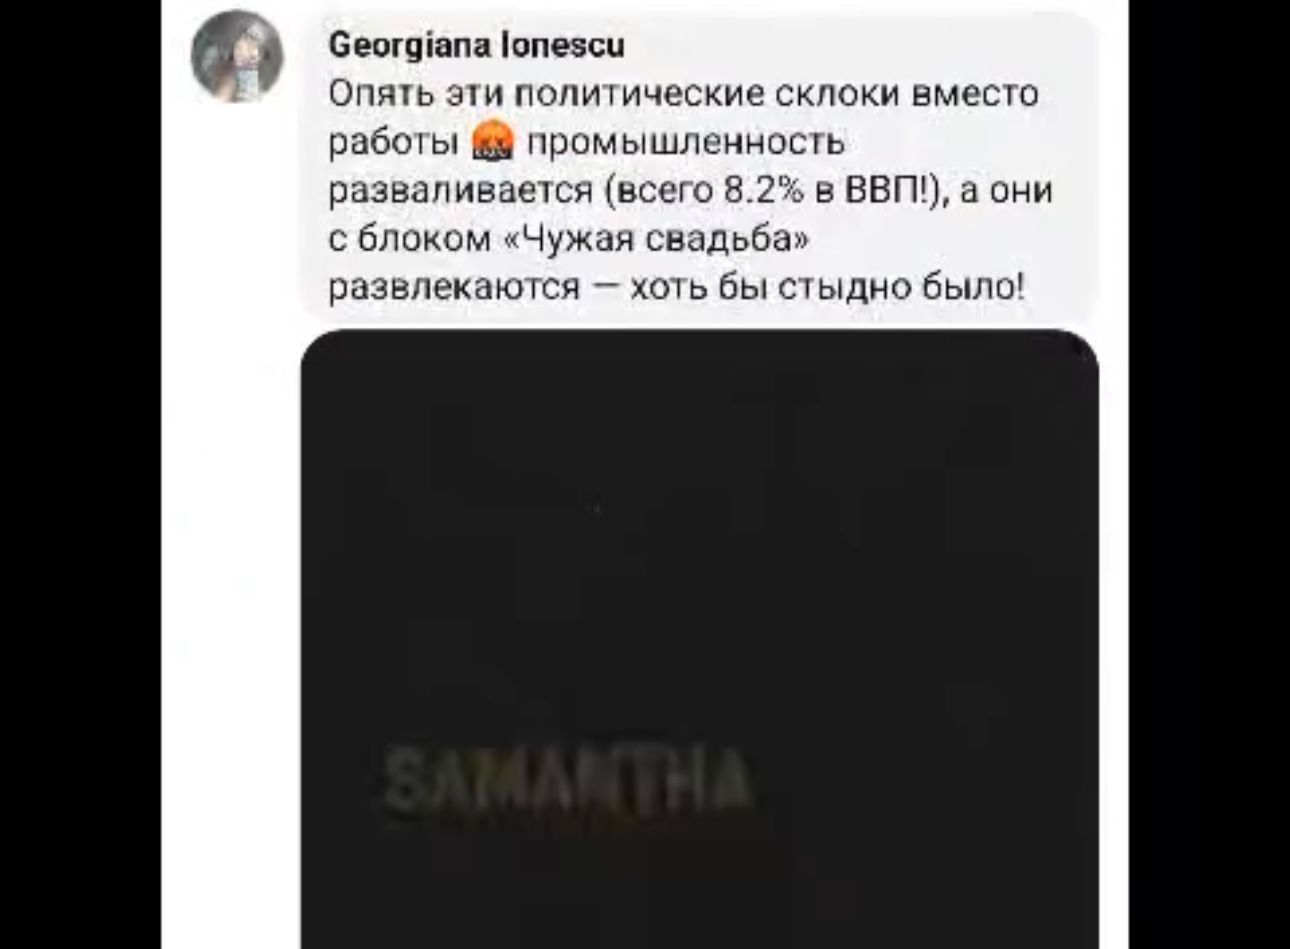Click the Georgiana Ionescu username
Screen dimensions: 1290x949
click(x=476, y=45)
